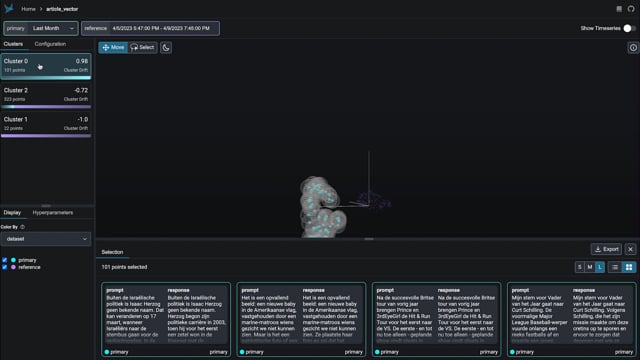Select the Move tool

tap(113, 47)
